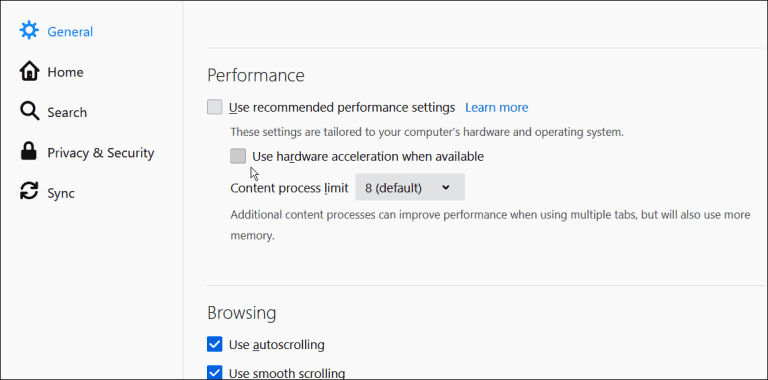Select the Home settings category
The height and width of the screenshot is (380, 768).
[x=65, y=72]
